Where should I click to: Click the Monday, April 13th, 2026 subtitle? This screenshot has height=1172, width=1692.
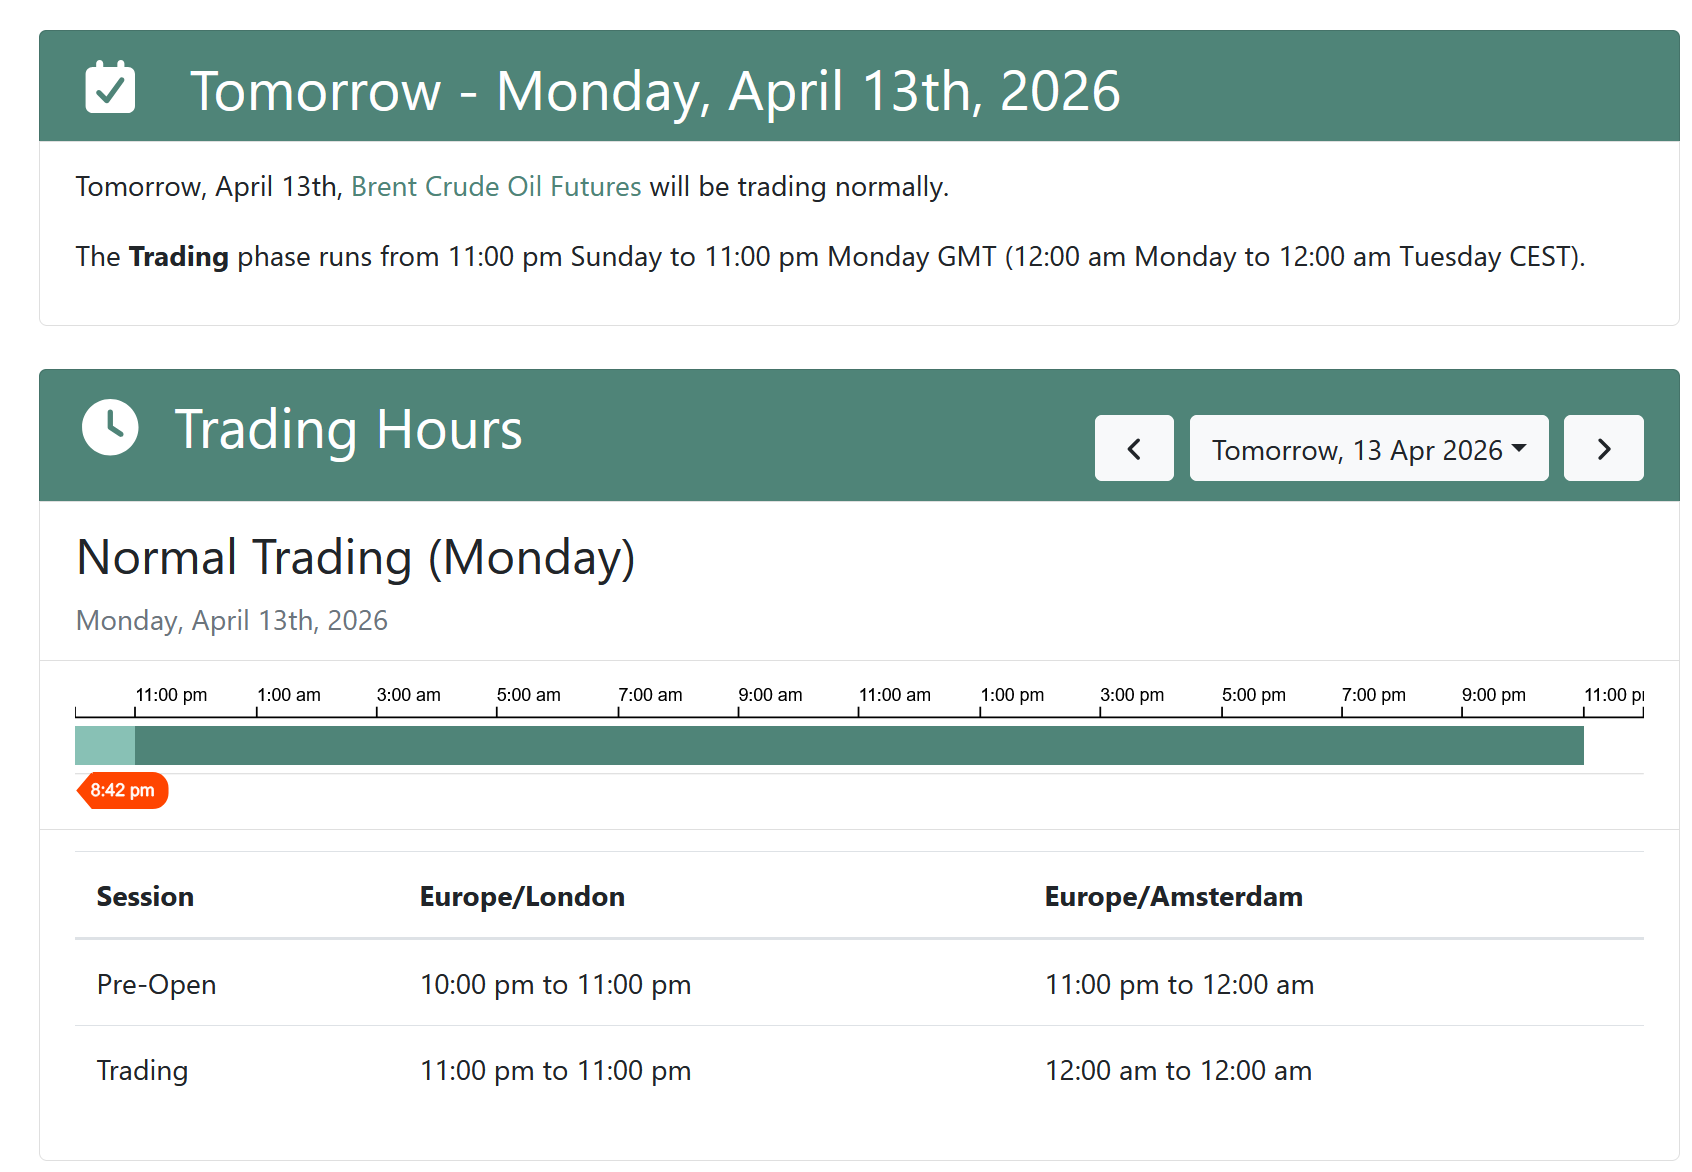click(232, 620)
